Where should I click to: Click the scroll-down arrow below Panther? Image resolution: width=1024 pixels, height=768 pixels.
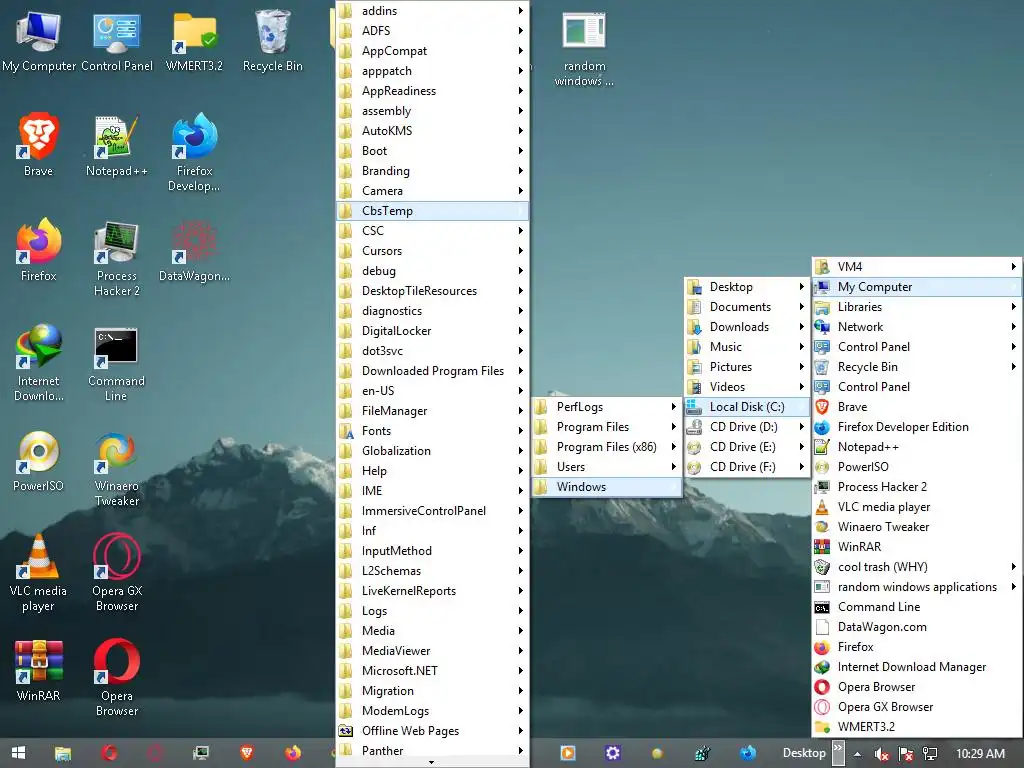(x=432, y=762)
